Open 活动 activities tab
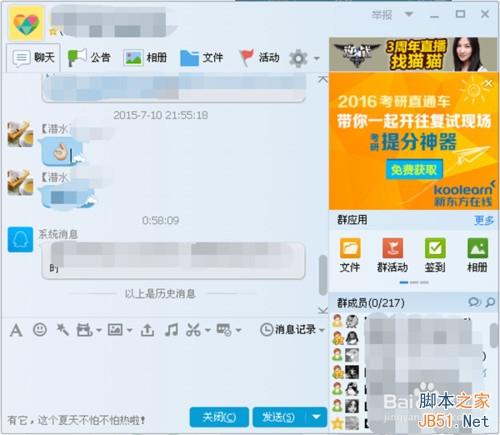The height and width of the screenshot is (435, 500). click(260, 57)
